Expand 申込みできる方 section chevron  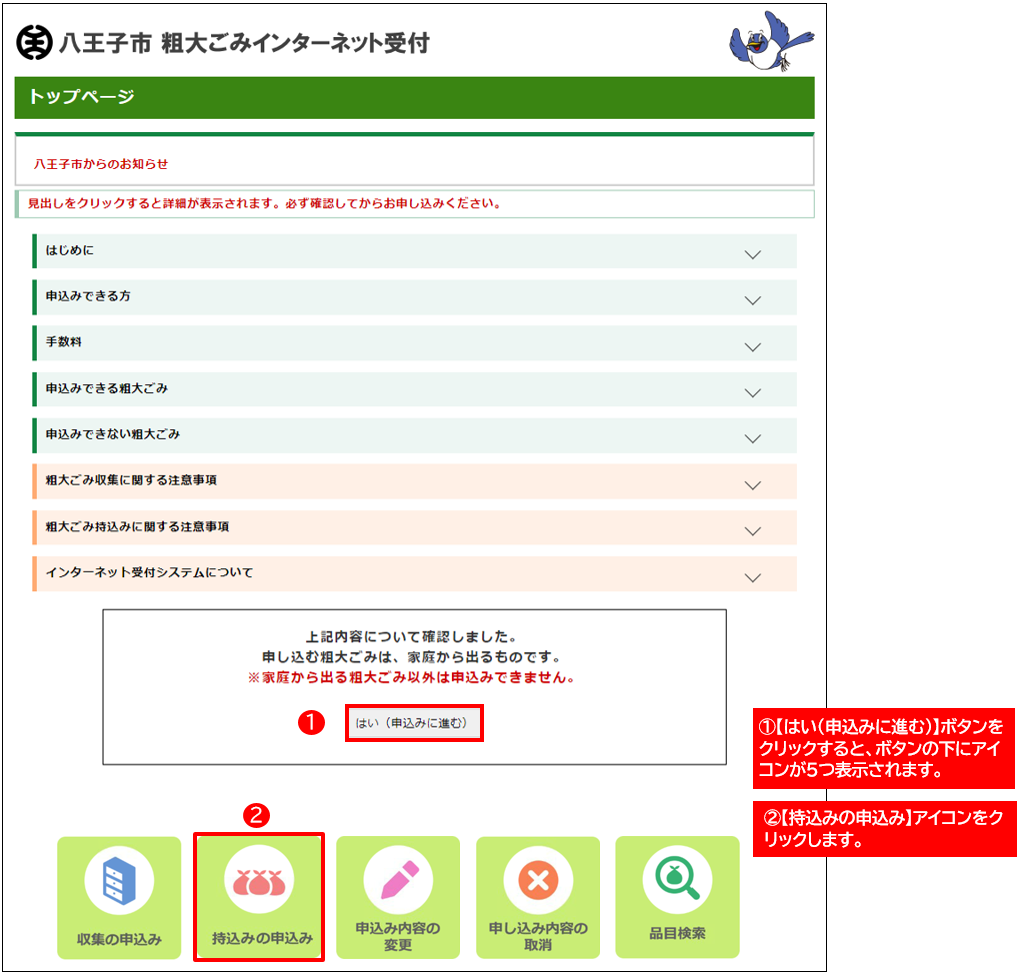coord(753,300)
